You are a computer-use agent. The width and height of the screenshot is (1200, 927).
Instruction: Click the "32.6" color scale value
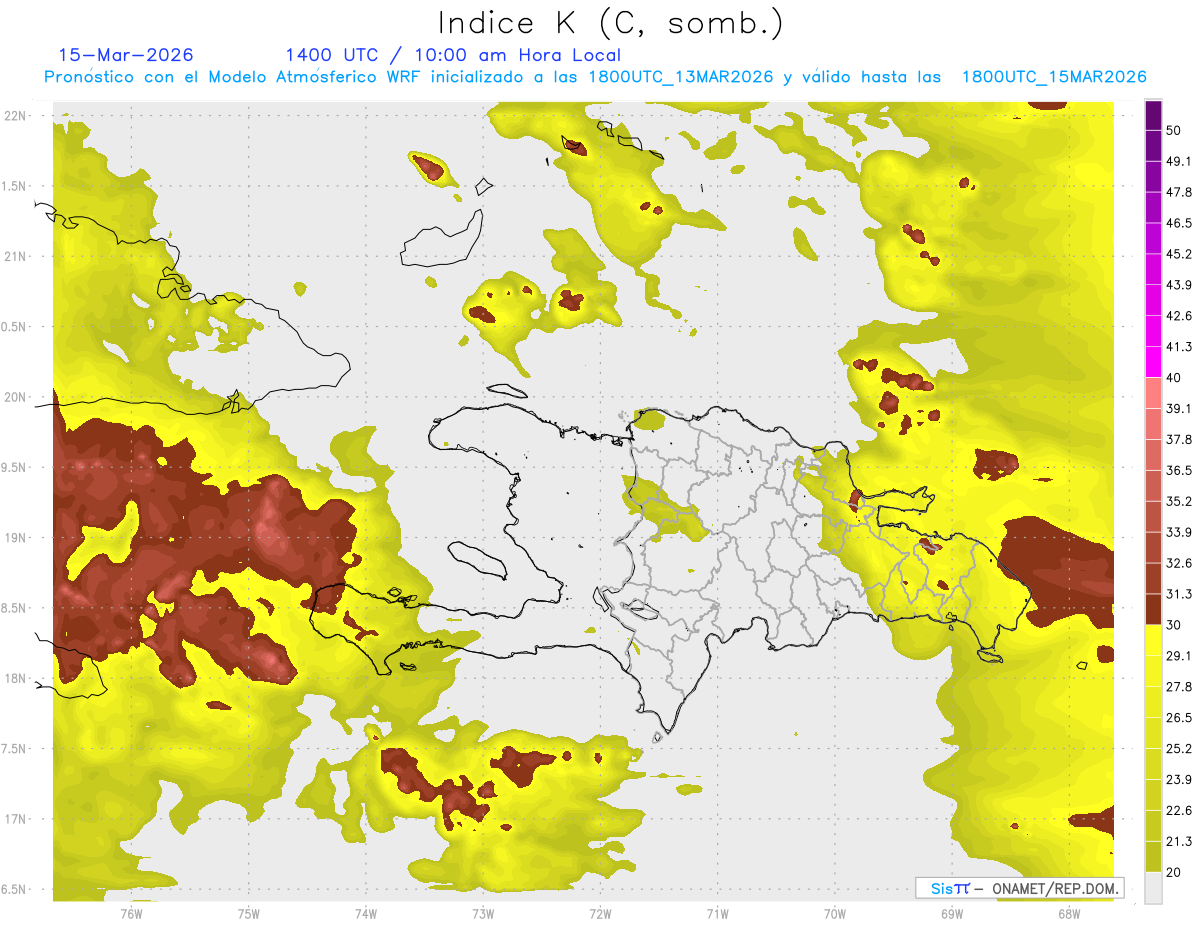click(x=1179, y=563)
